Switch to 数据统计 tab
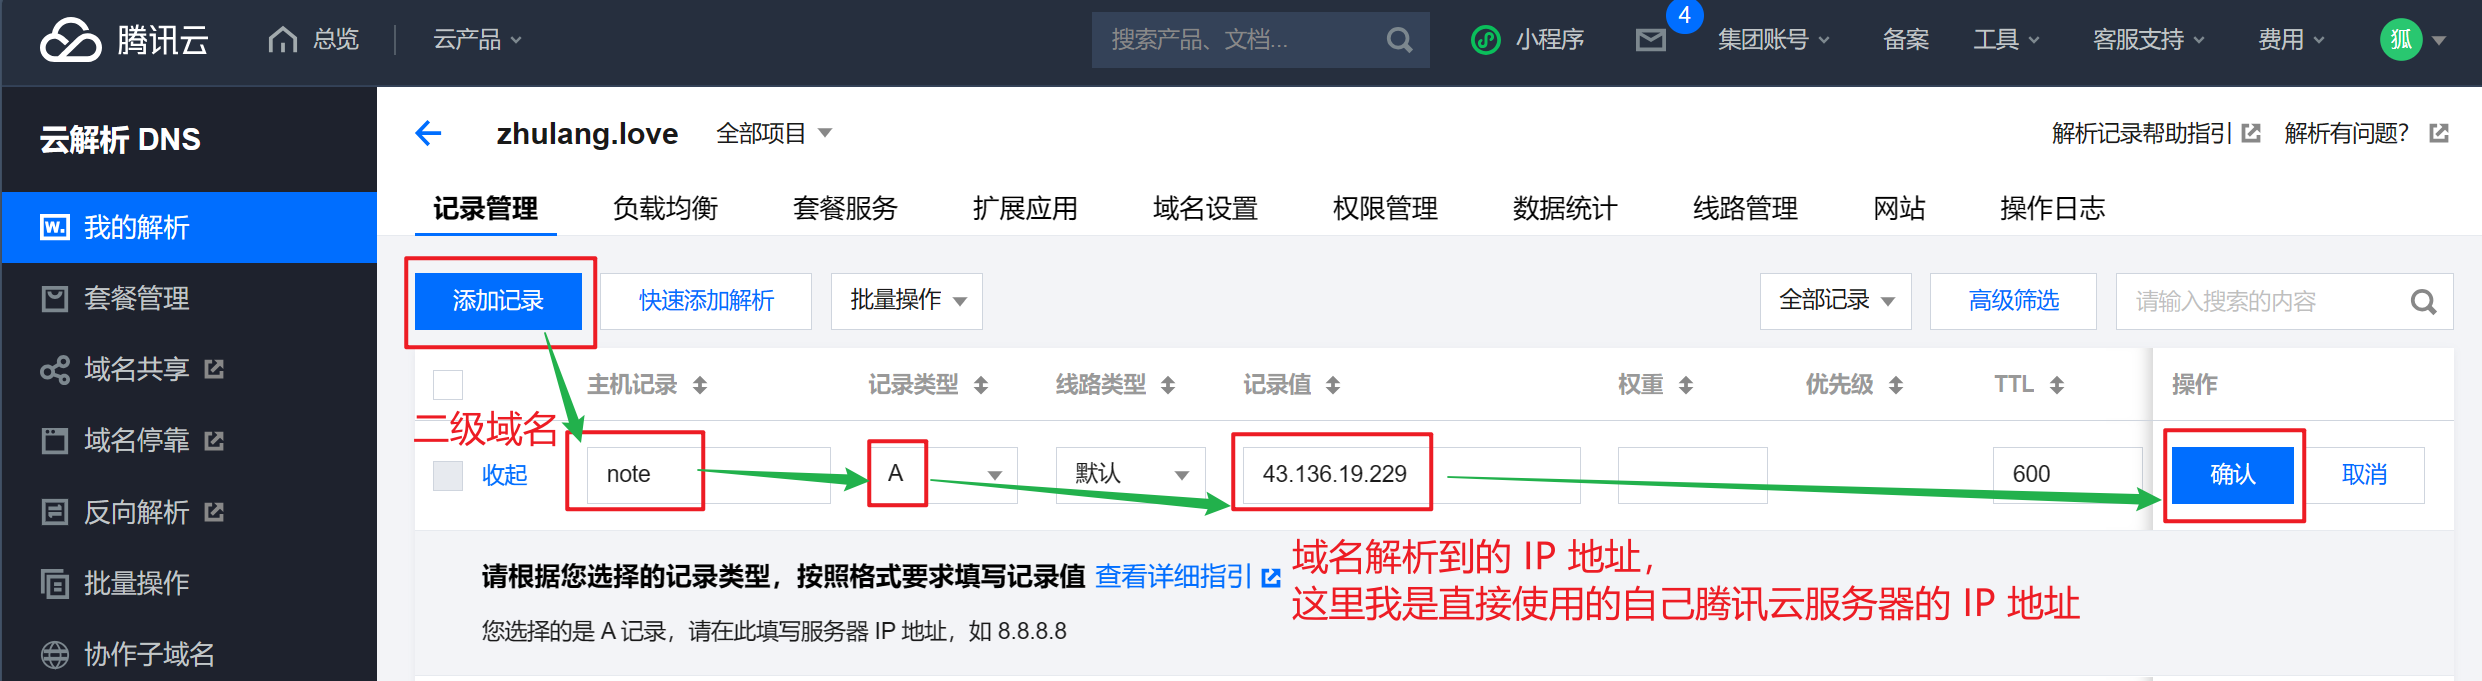Viewport: 2482px width, 681px height. point(1566,208)
